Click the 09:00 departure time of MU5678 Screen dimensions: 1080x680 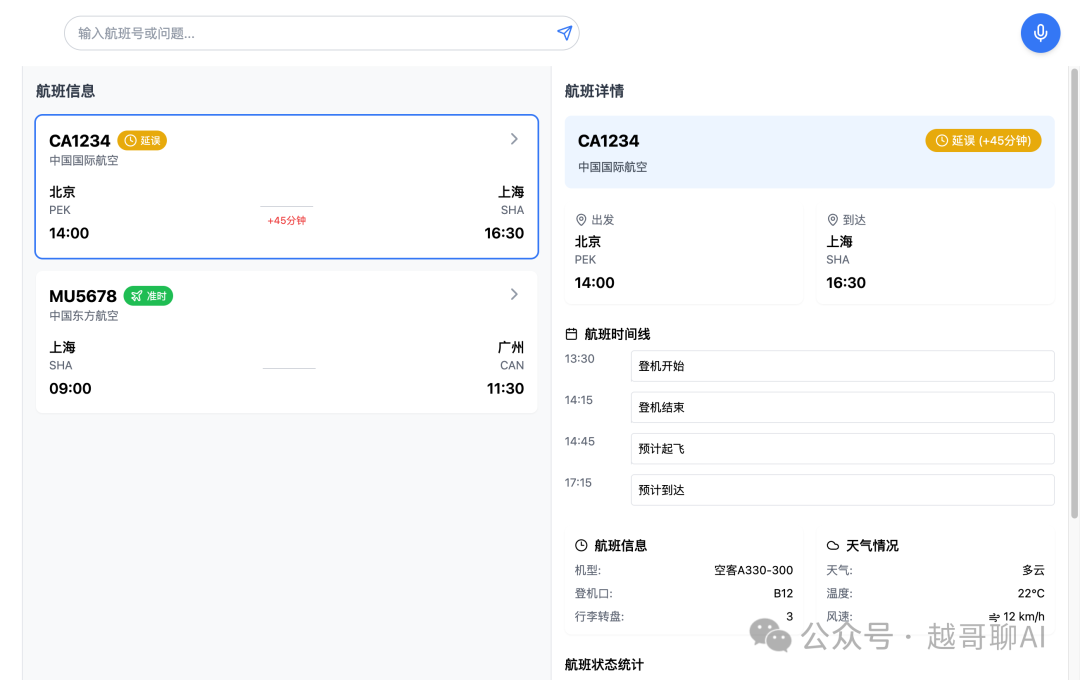(x=70, y=389)
